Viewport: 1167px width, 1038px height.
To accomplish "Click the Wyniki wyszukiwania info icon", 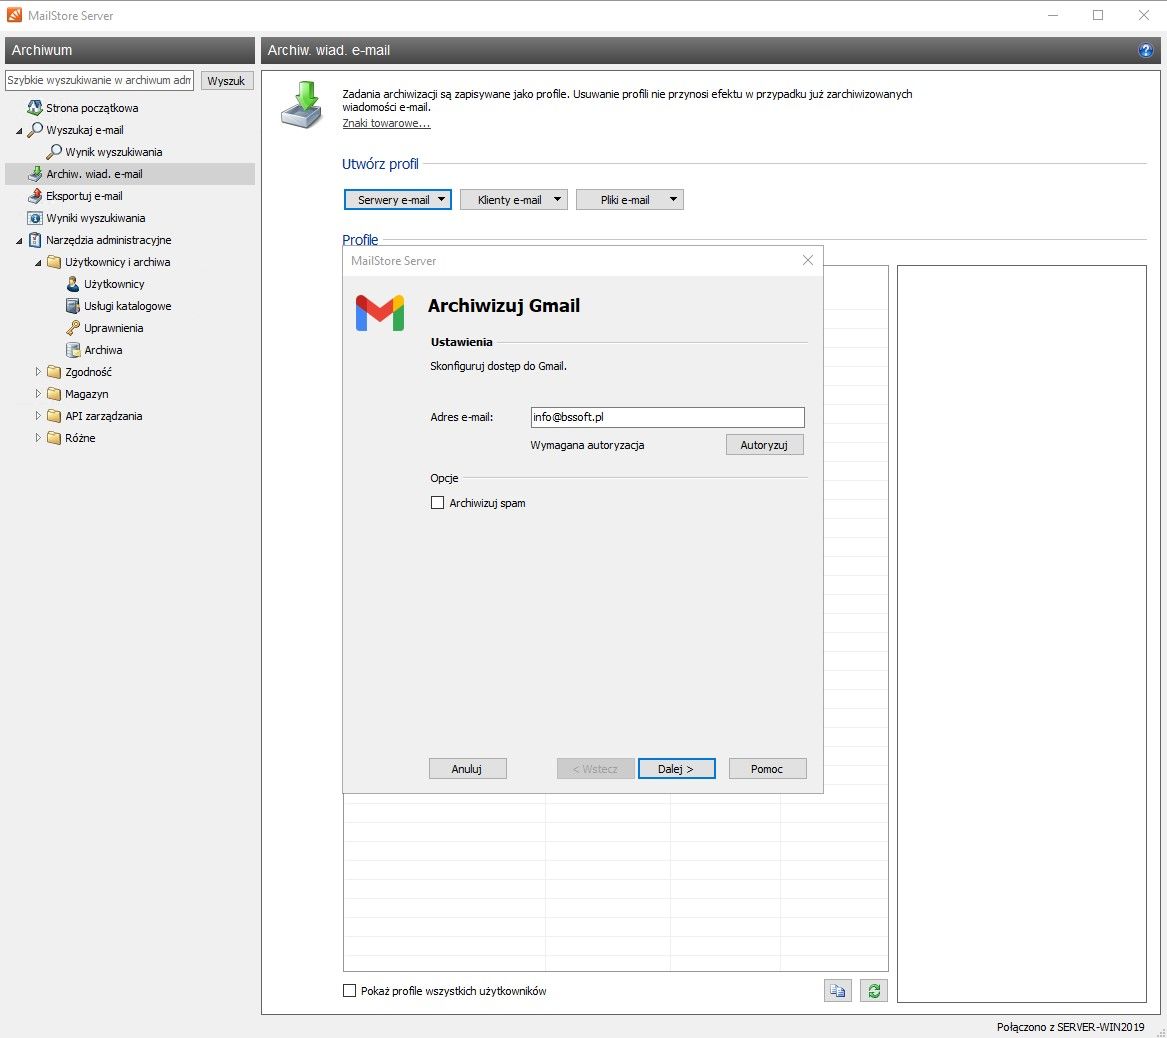I will 34,218.
